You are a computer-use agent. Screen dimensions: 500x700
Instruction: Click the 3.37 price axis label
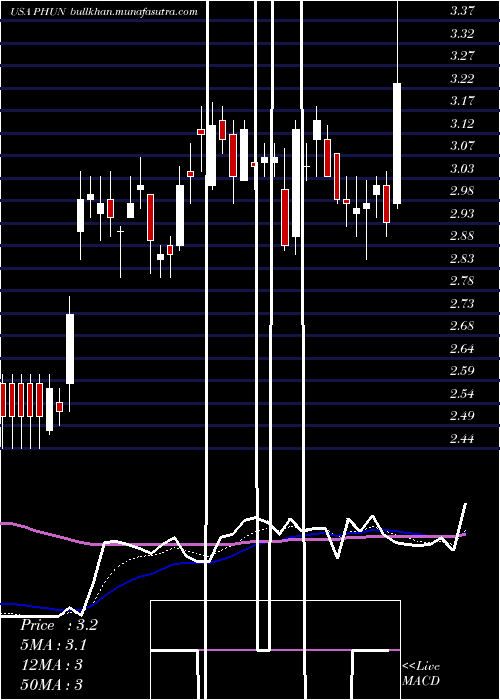[462, 11]
